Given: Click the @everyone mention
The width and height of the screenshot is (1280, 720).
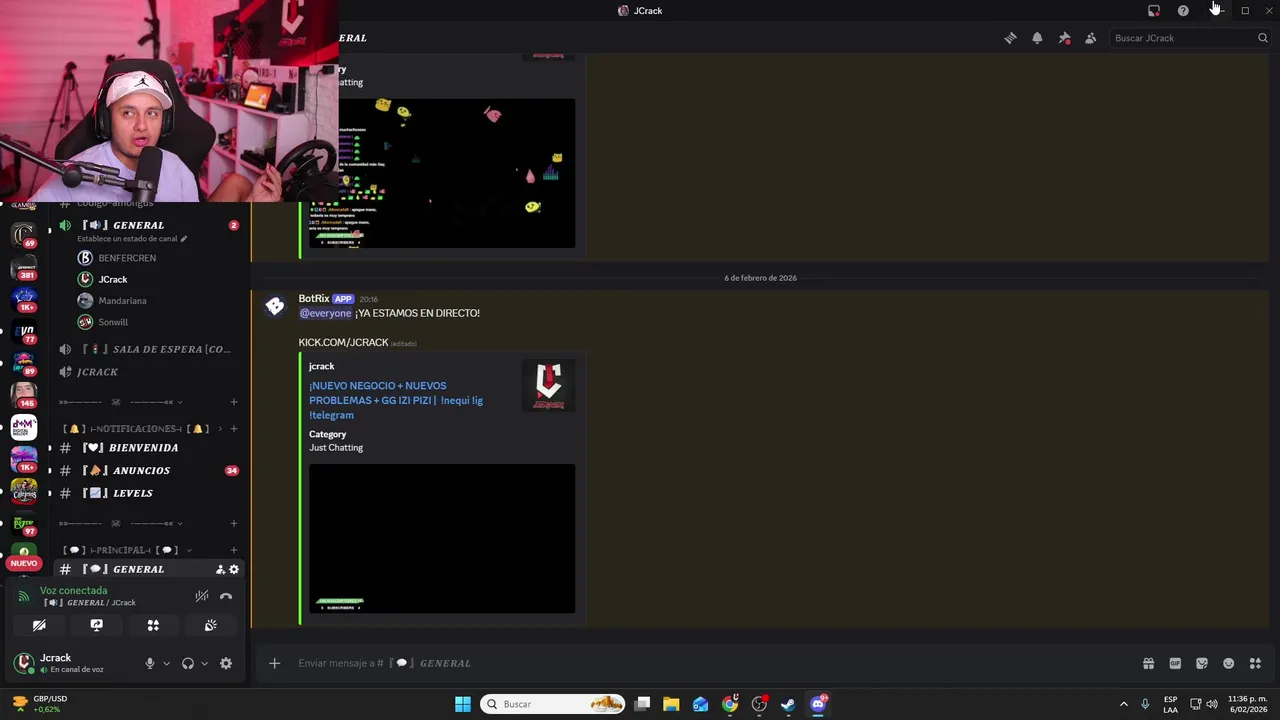Looking at the screenshot, I should click(x=325, y=313).
